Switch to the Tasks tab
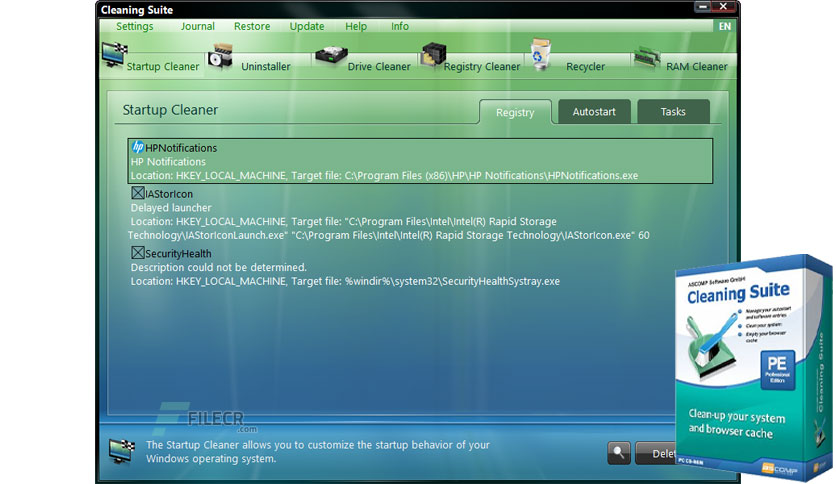 [x=673, y=111]
